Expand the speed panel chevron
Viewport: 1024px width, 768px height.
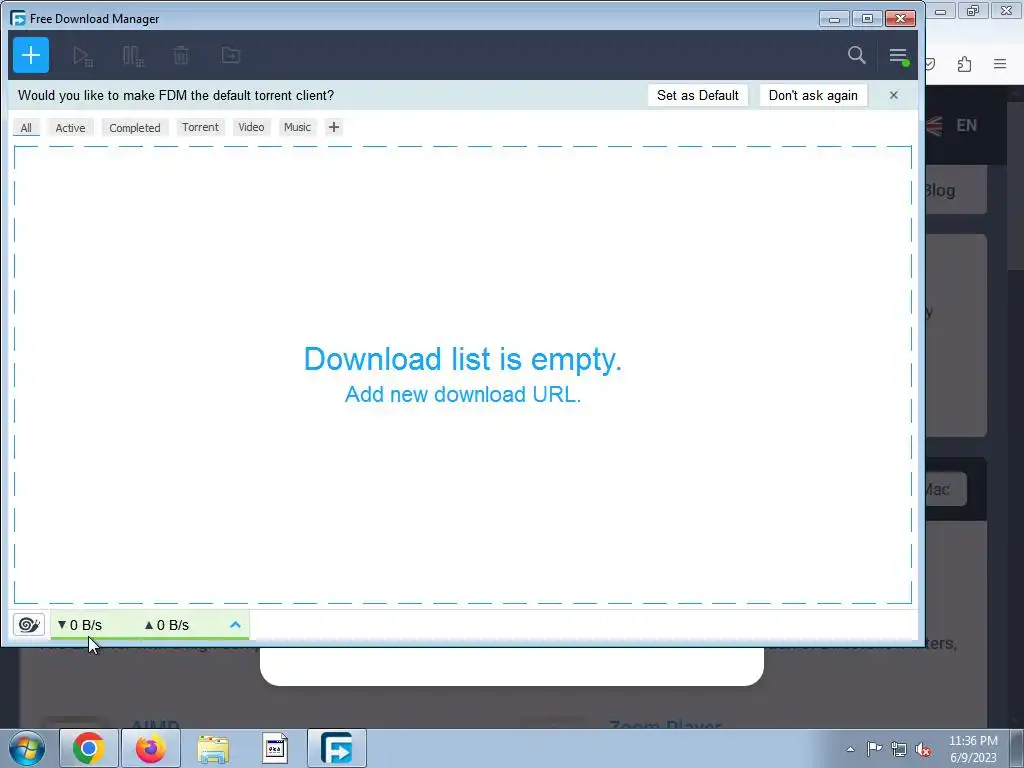(235, 625)
